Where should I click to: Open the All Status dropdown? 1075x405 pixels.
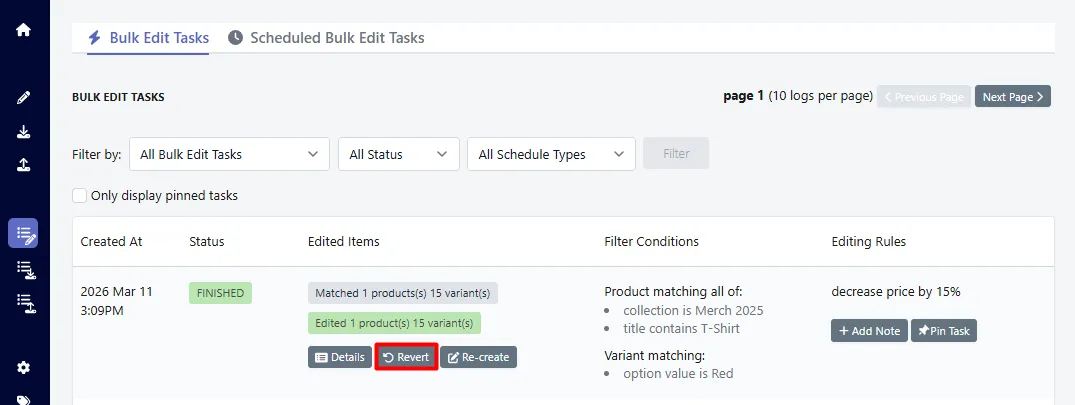(x=398, y=154)
